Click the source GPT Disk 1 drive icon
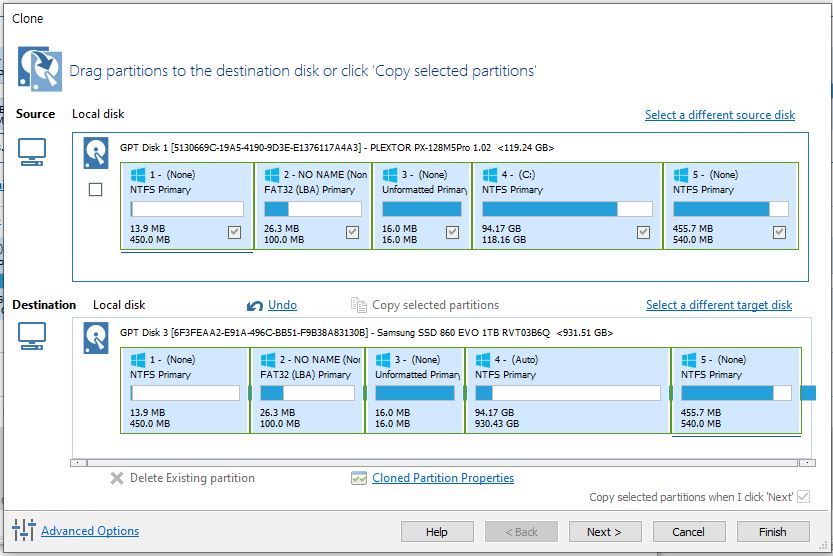 click(96, 153)
